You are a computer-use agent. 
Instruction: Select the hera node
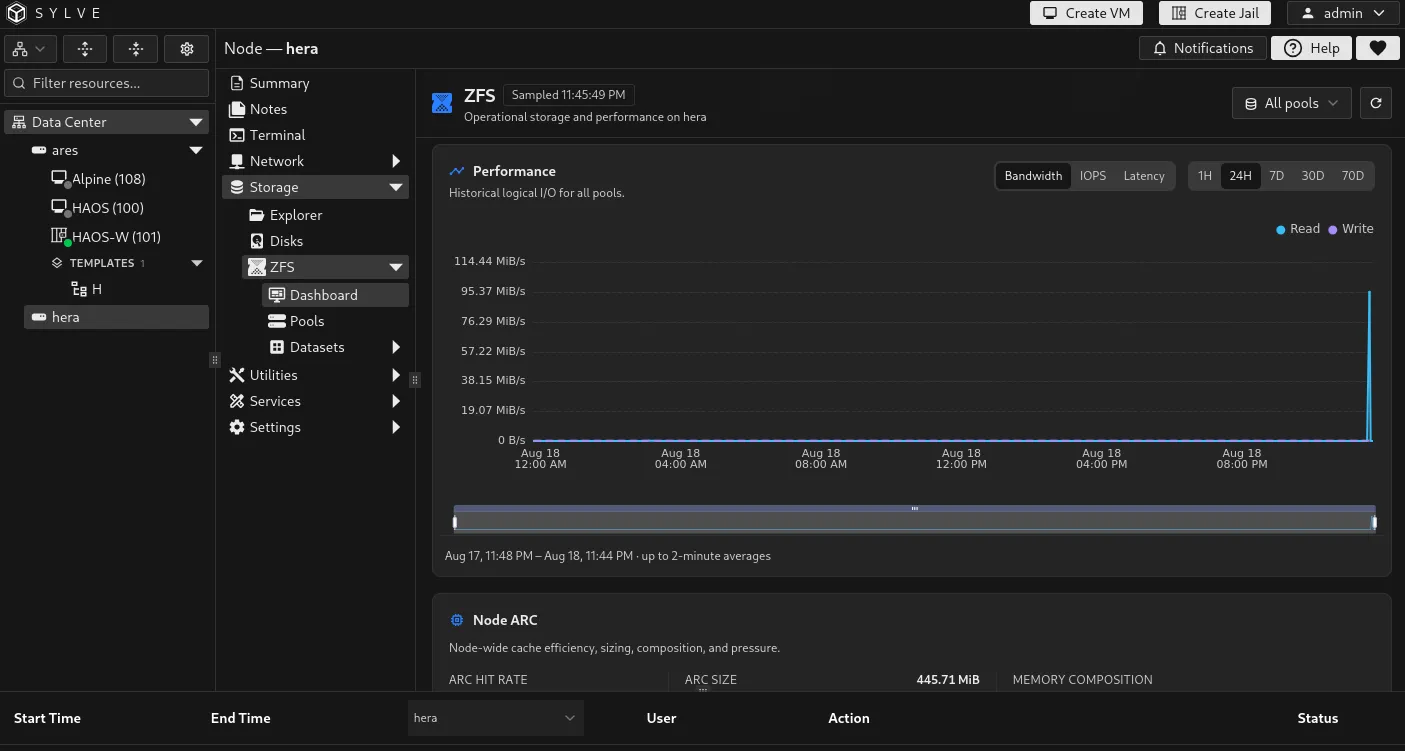click(x=116, y=317)
